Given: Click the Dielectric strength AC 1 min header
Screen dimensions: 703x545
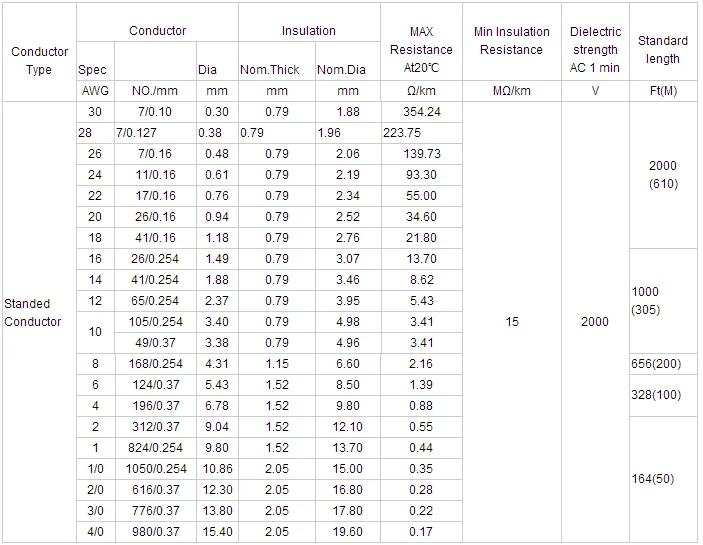Looking at the screenshot, I should pos(596,50).
